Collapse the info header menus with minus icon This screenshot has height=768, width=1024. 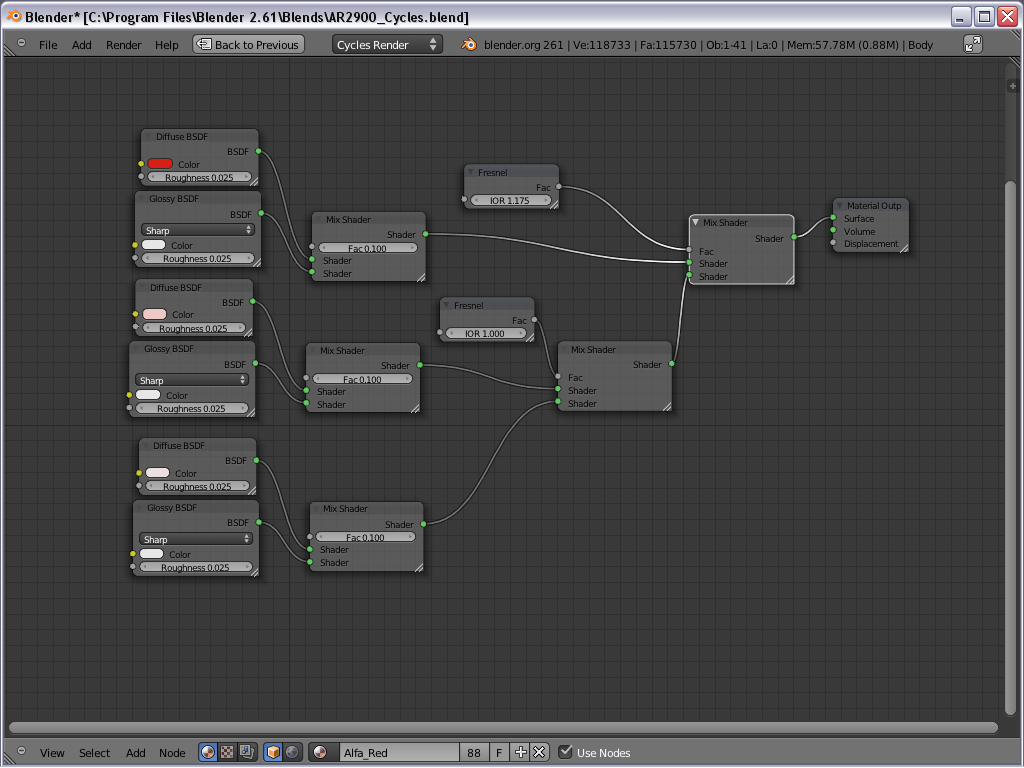[22, 42]
